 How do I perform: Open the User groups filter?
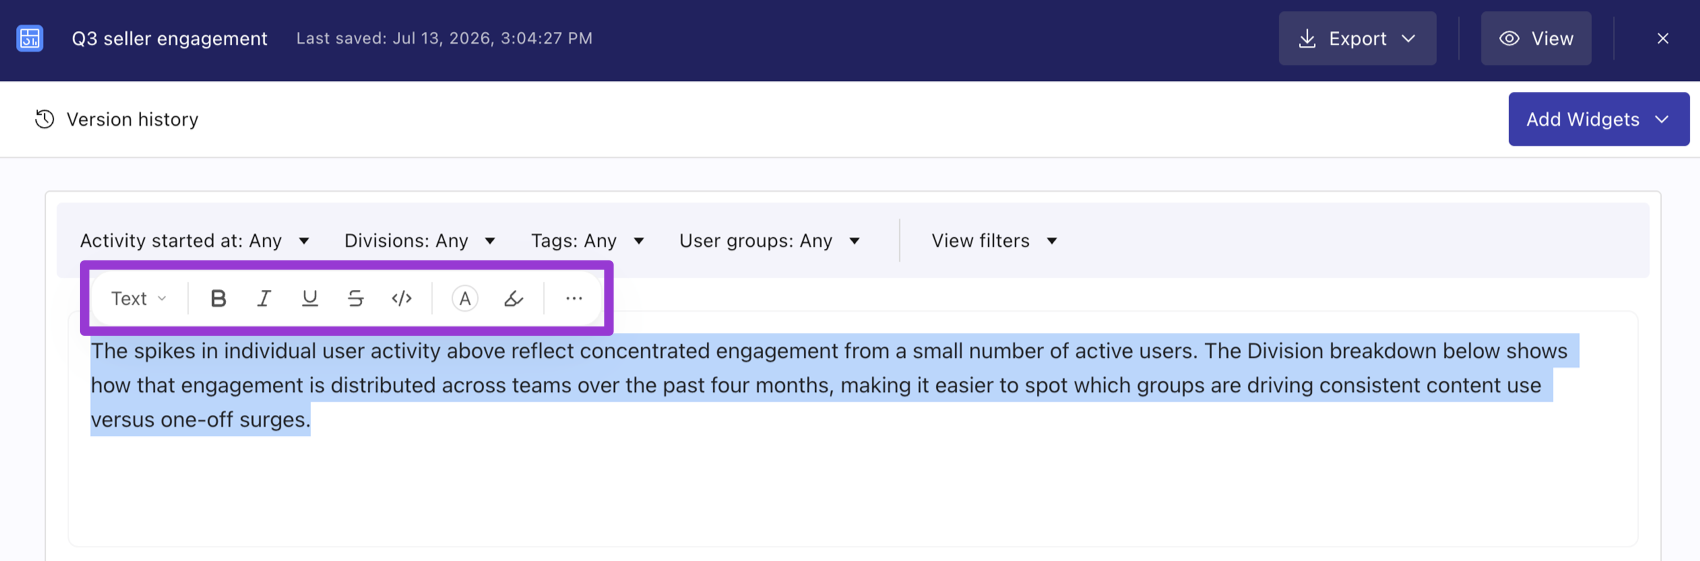(770, 241)
